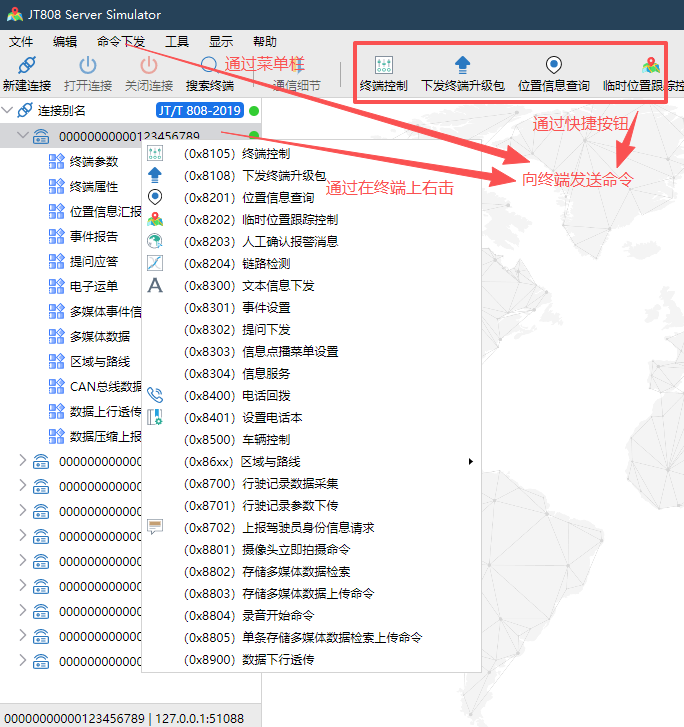The image size is (684, 727).
Task: Click the JT/T 808-2019 protocol badge
Action: [x=199, y=110]
